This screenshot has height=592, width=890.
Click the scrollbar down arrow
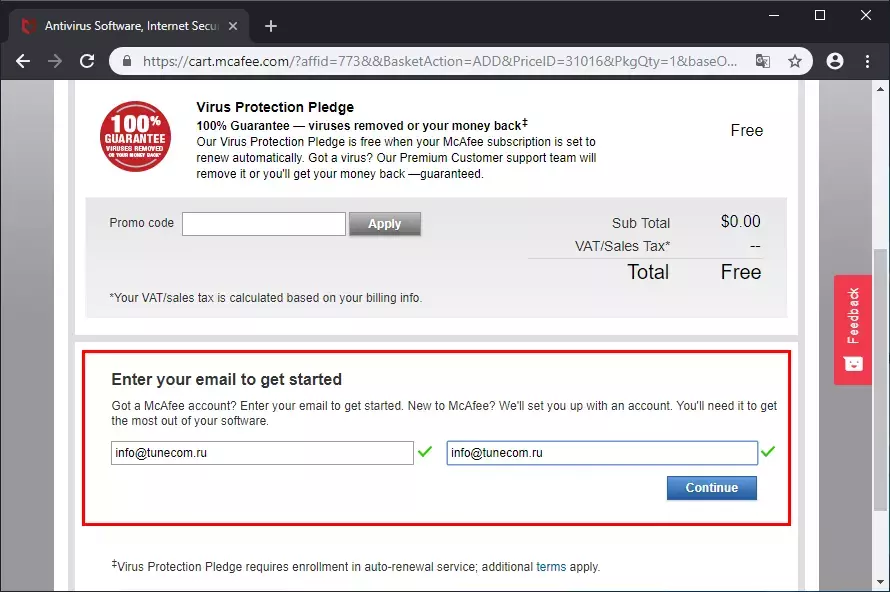point(880,582)
